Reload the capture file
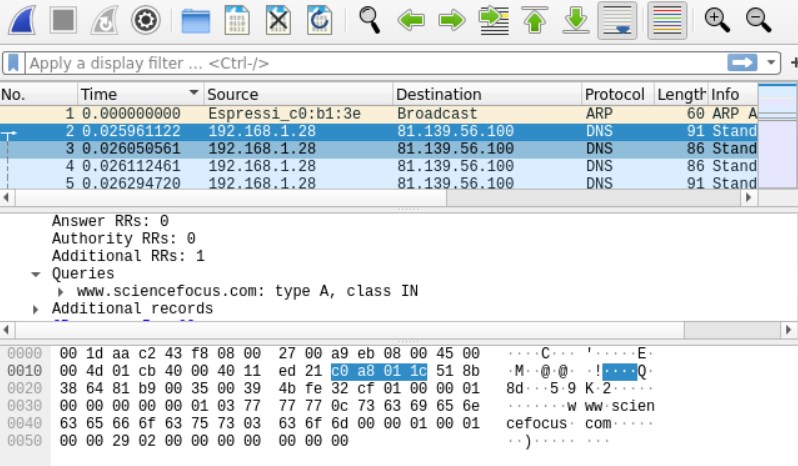 coord(319,19)
